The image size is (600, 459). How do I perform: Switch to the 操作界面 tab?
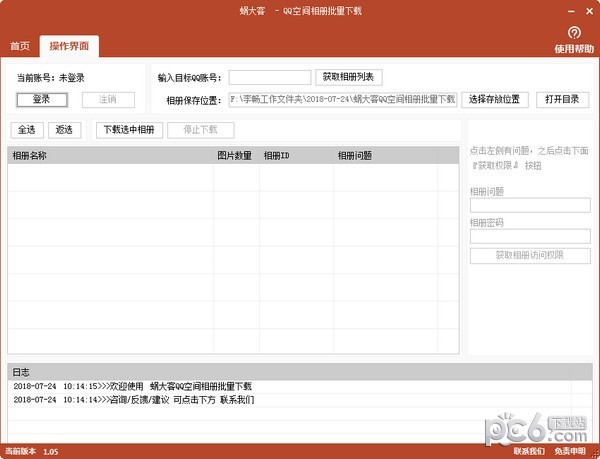(x=69, y=46)
